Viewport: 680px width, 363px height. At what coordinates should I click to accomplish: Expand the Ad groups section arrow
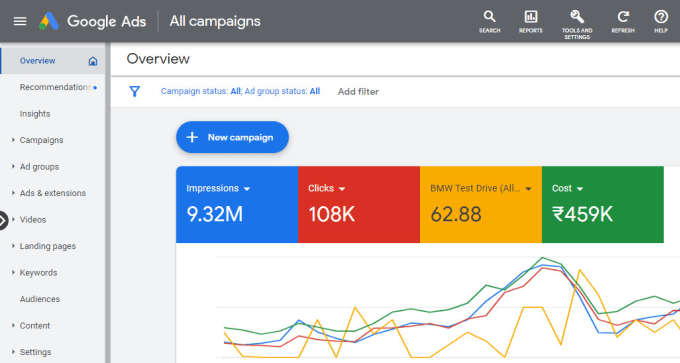[13, 166]
